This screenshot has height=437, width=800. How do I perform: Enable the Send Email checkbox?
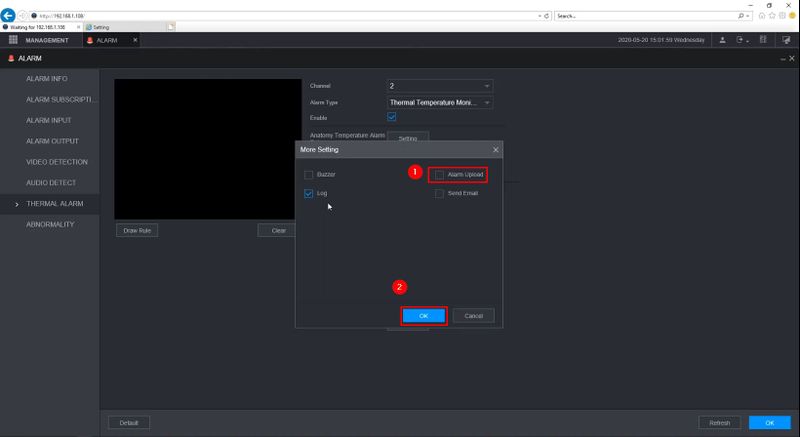[x=440, y=193]
